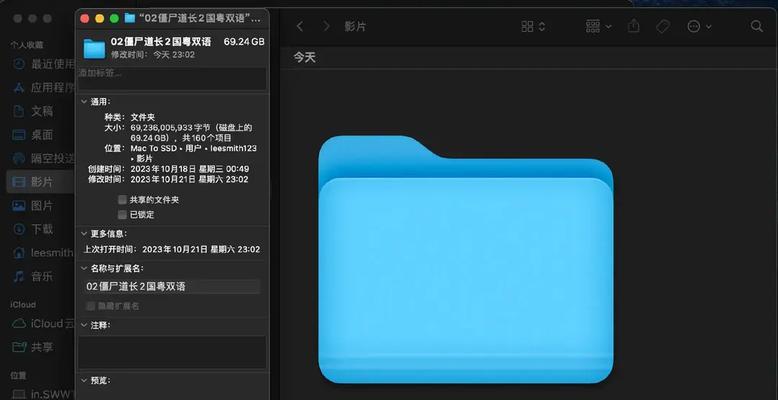Click the folder name text field
778x400 pixels.
click(x=172, y=286)
